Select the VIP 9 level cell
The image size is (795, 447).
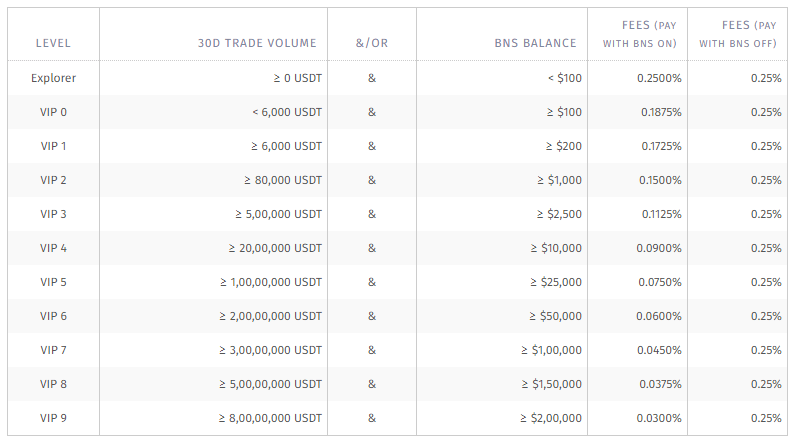(x=53, y=418)
